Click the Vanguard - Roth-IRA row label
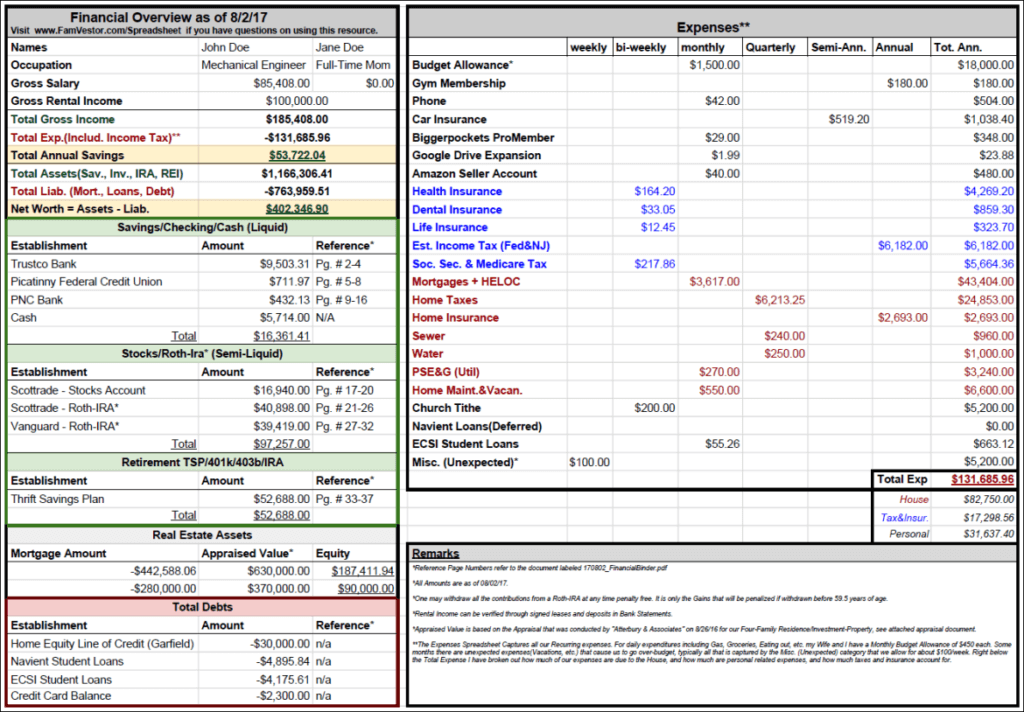1024x712 pixels. pyautogui.click(x=65, y=426)
